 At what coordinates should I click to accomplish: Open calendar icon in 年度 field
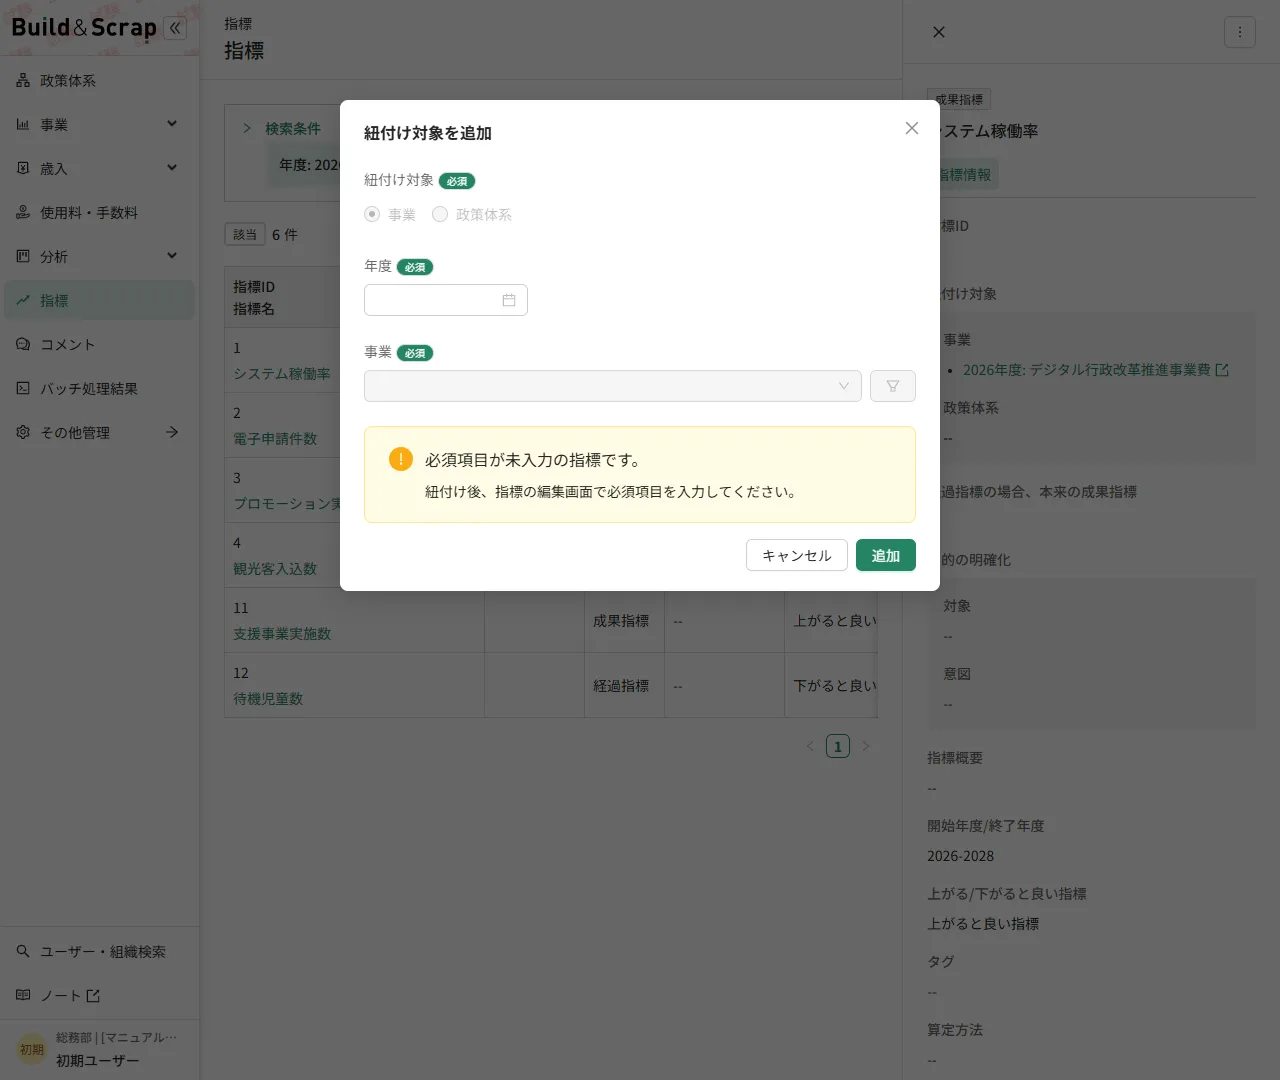tap(509, 300)
